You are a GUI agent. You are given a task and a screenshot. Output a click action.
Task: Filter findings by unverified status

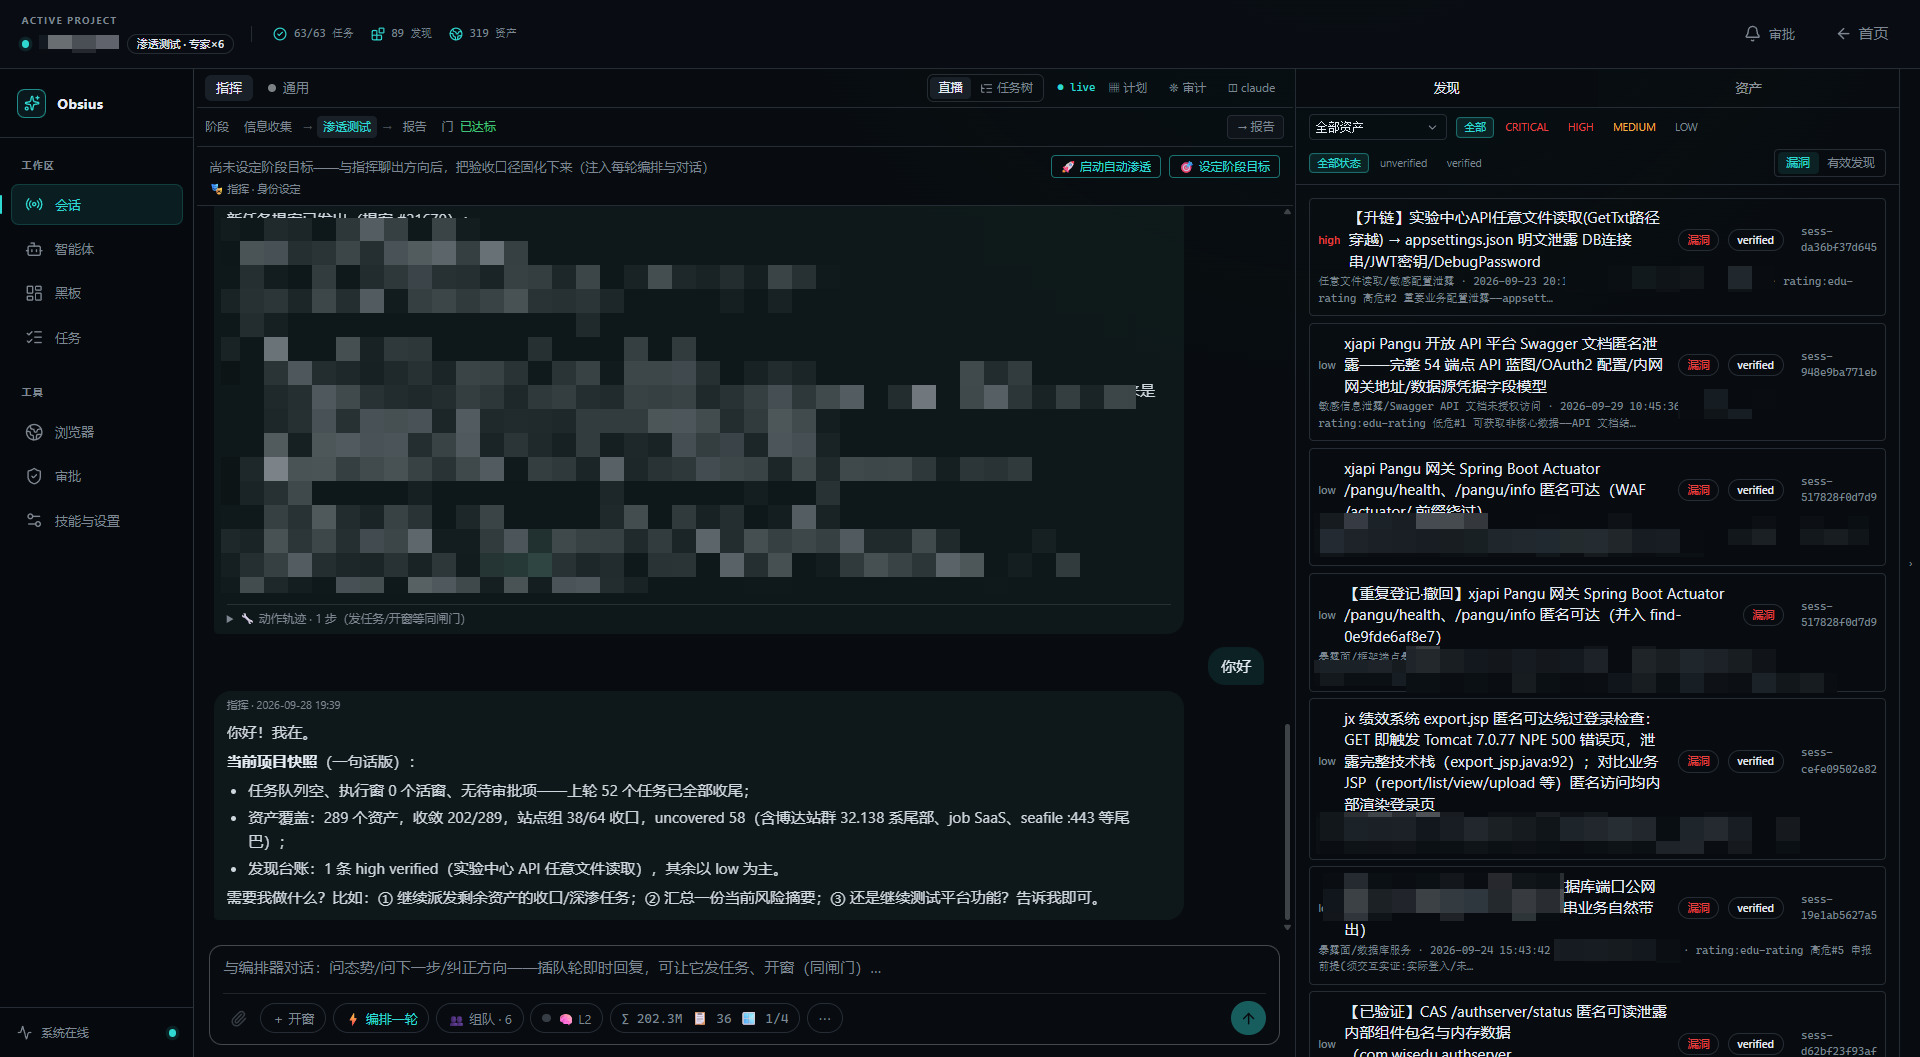(x=1403, y=163)
